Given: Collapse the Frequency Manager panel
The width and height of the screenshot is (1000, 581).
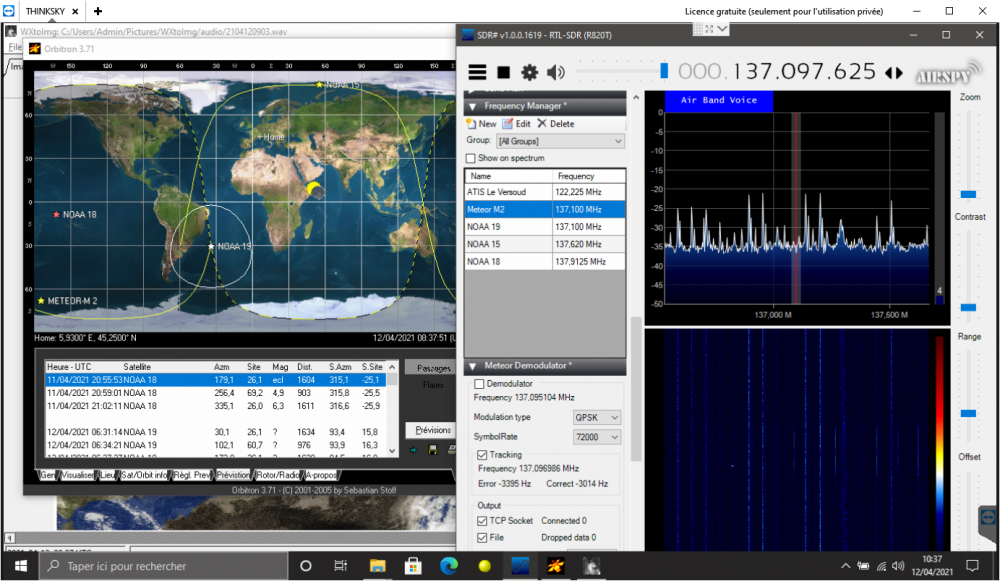Looking at the screenshot, I should click(x=473, y=107).
